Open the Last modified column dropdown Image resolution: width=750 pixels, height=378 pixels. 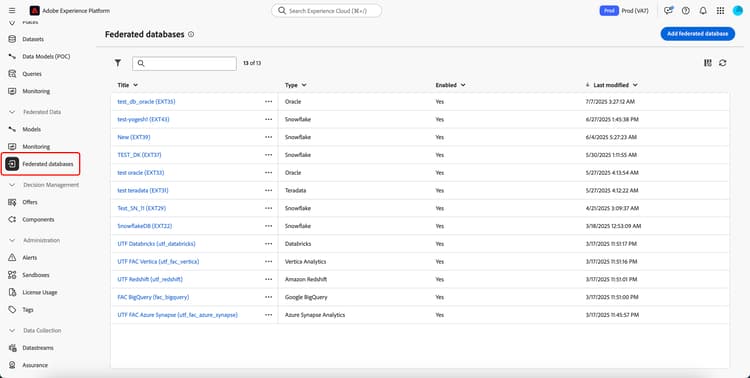[635, 85]
